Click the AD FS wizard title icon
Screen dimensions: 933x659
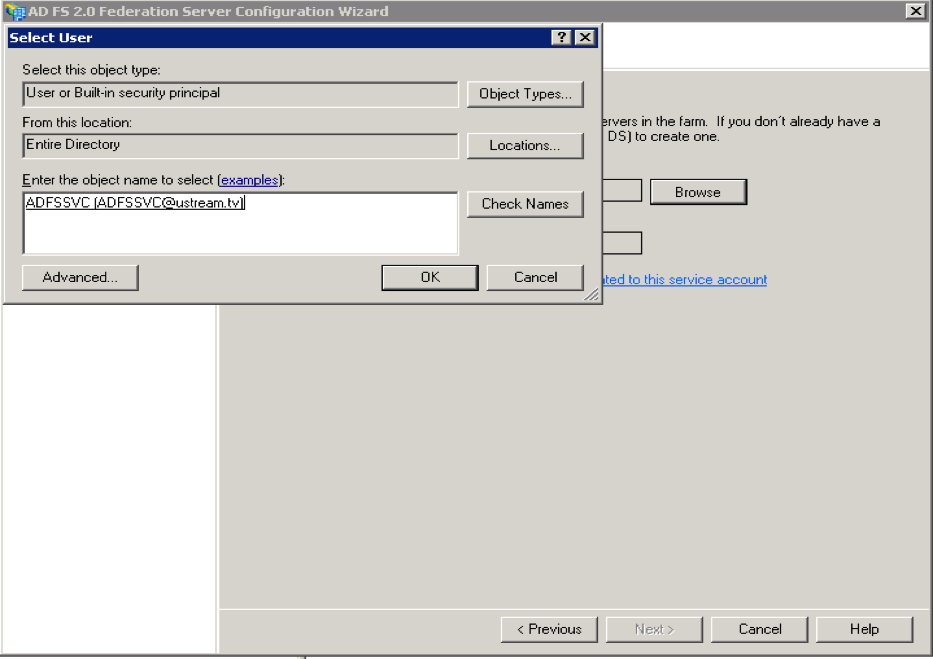tap(15, 11)
